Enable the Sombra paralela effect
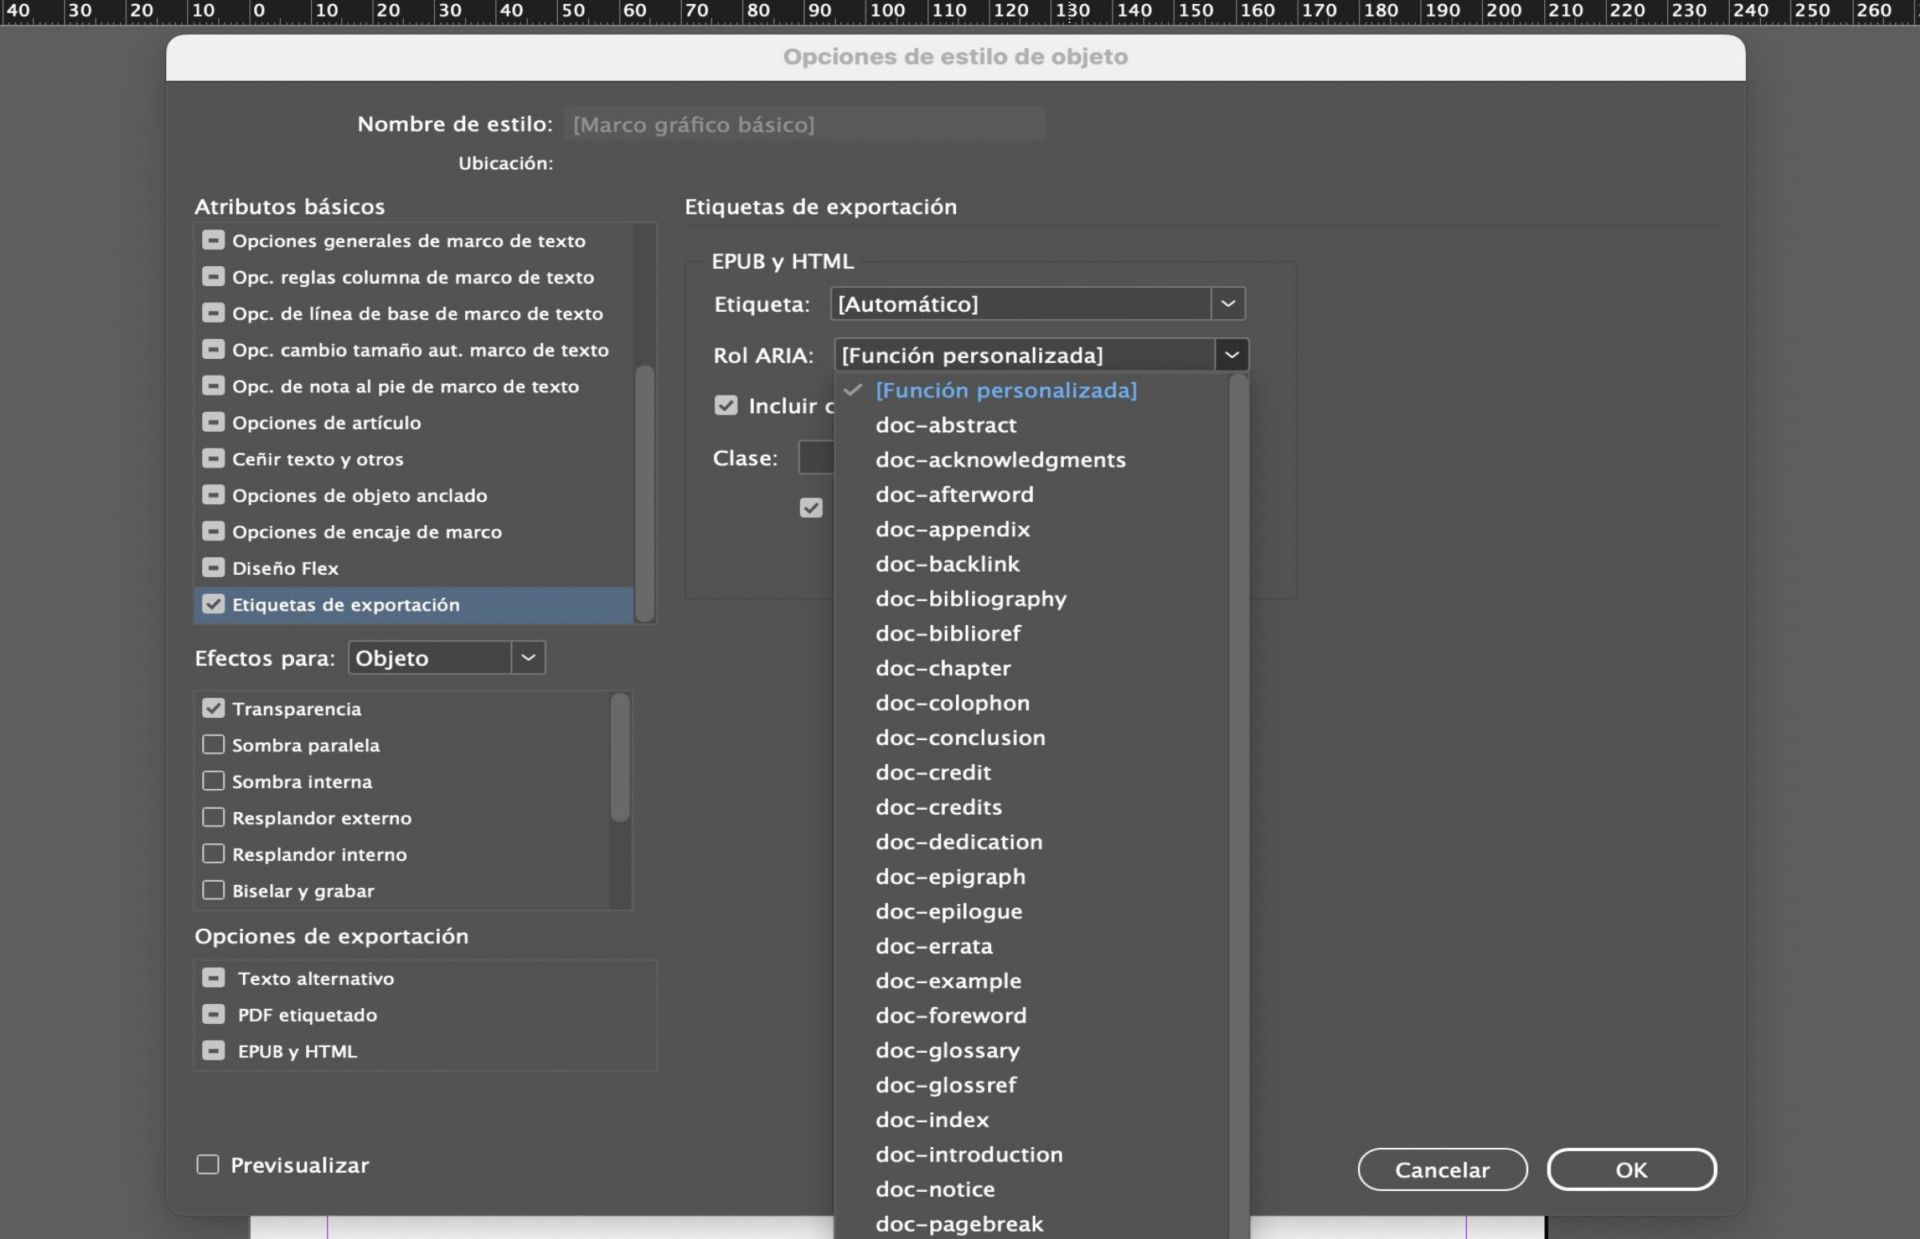The width and height of the screenshot is (1920, 1239). (x=213, y=745)
